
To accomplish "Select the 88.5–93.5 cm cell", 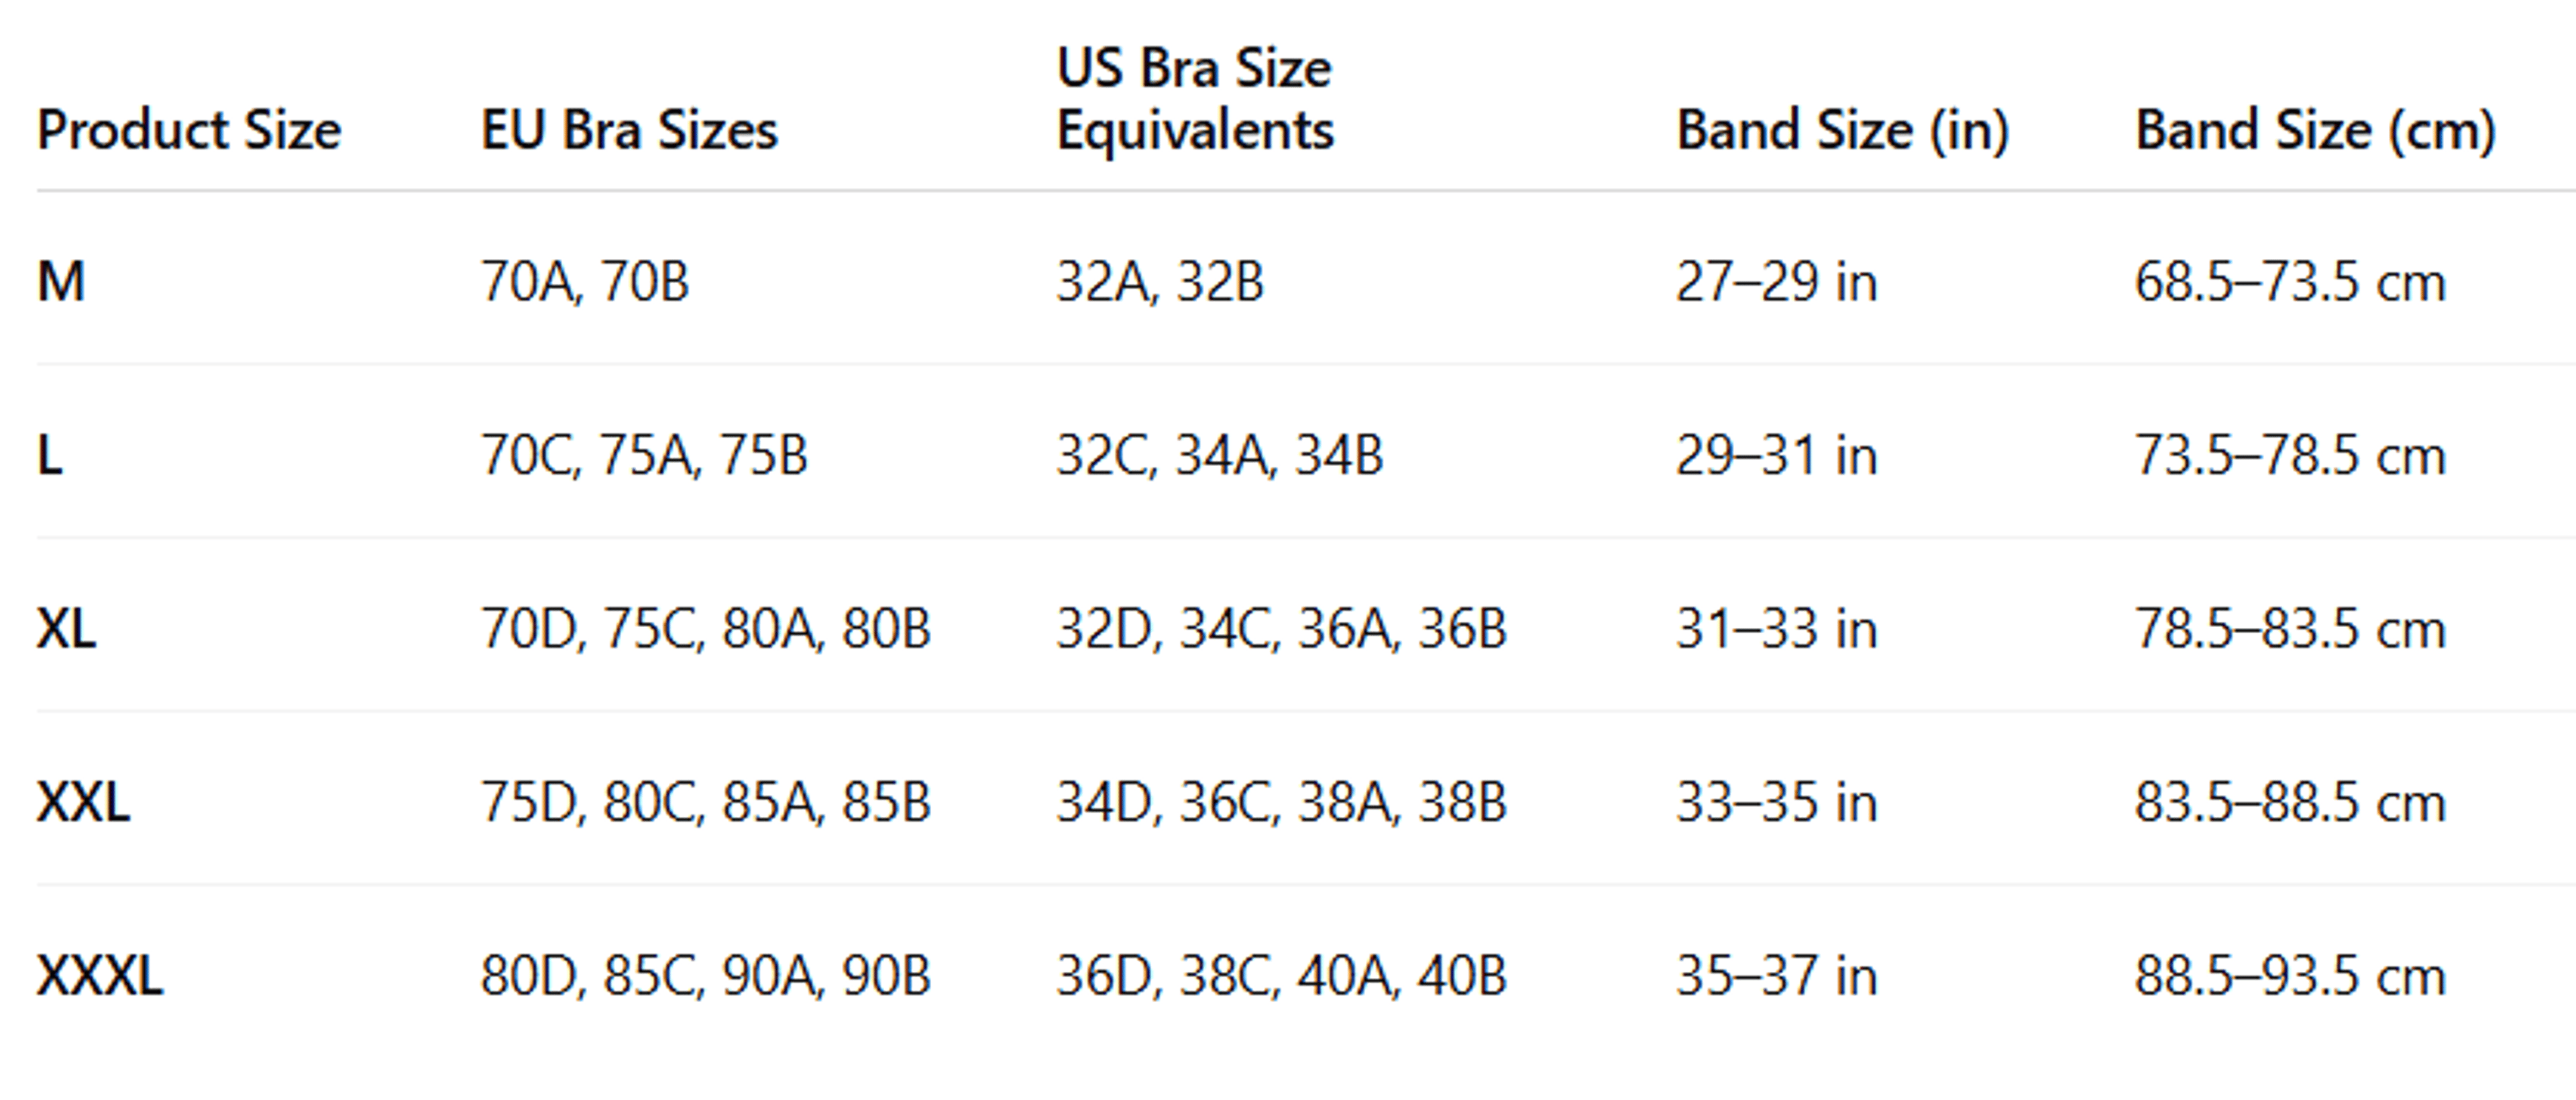I will click(2290, 975).
